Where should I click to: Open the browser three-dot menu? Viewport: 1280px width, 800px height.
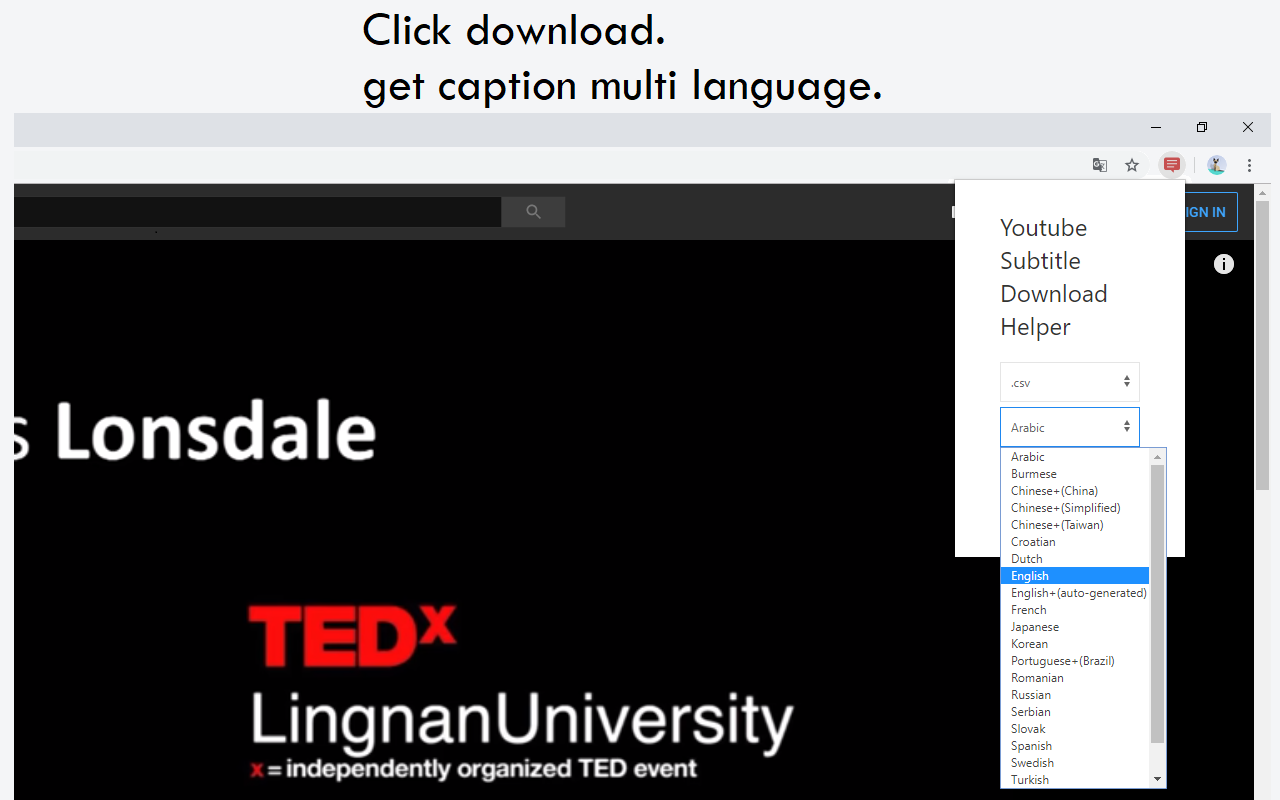point(1249,164)
